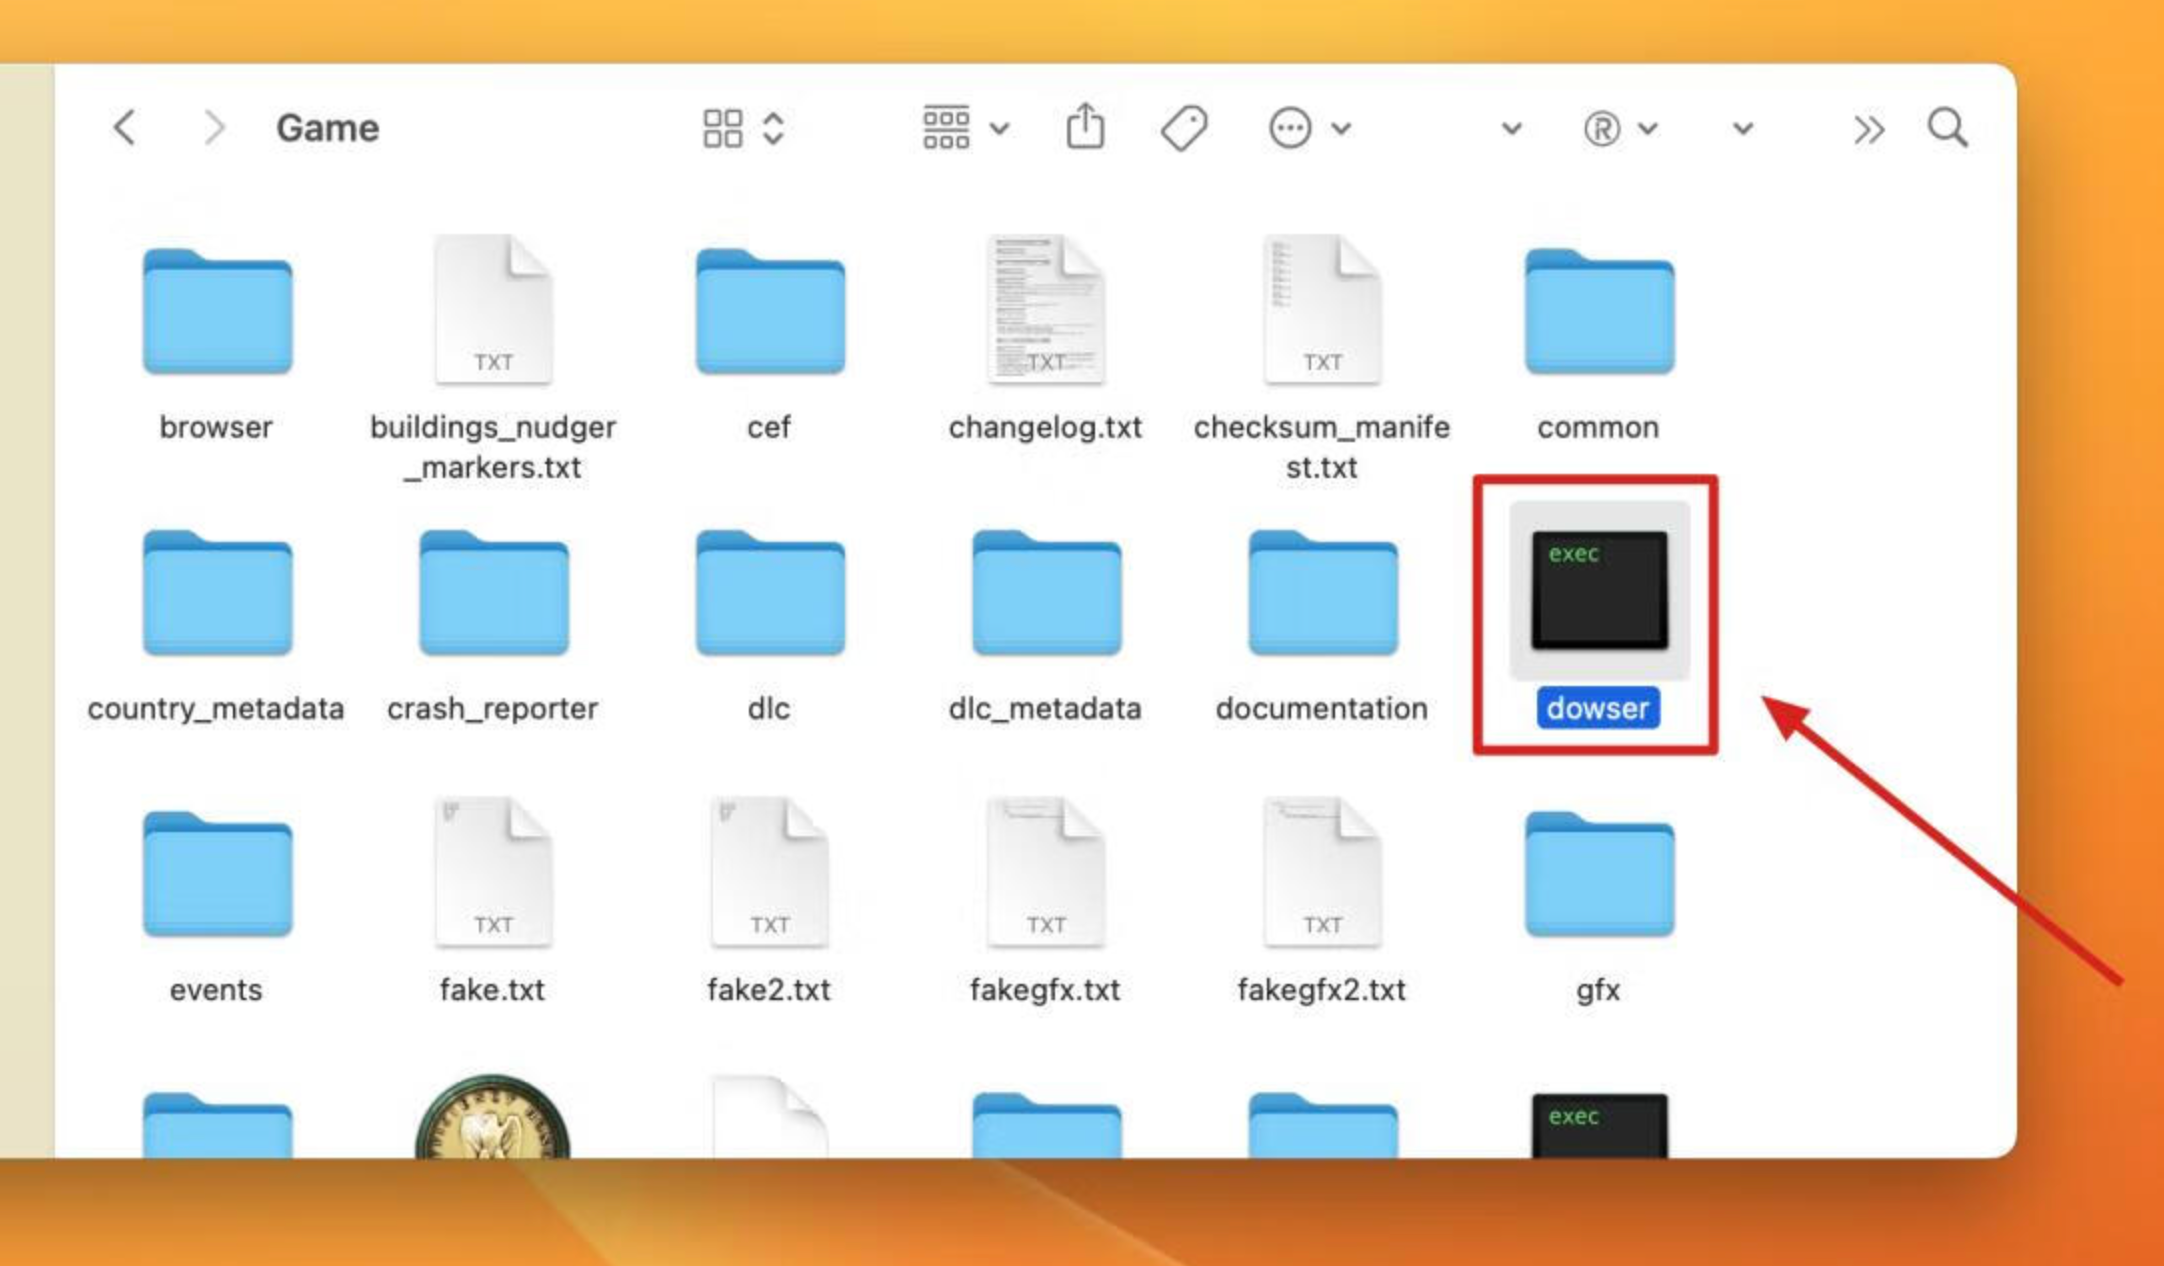Open the Share toolbar icon
This screenshot has height=1266, width=2164.
[x=1085, y=126]
